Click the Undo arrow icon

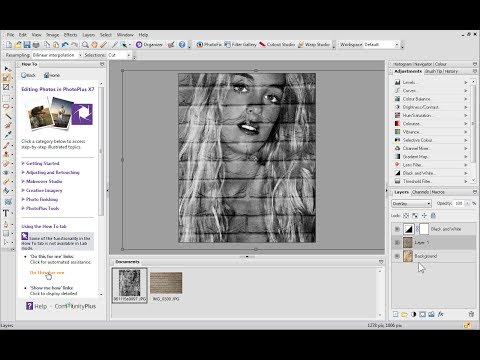65,45
